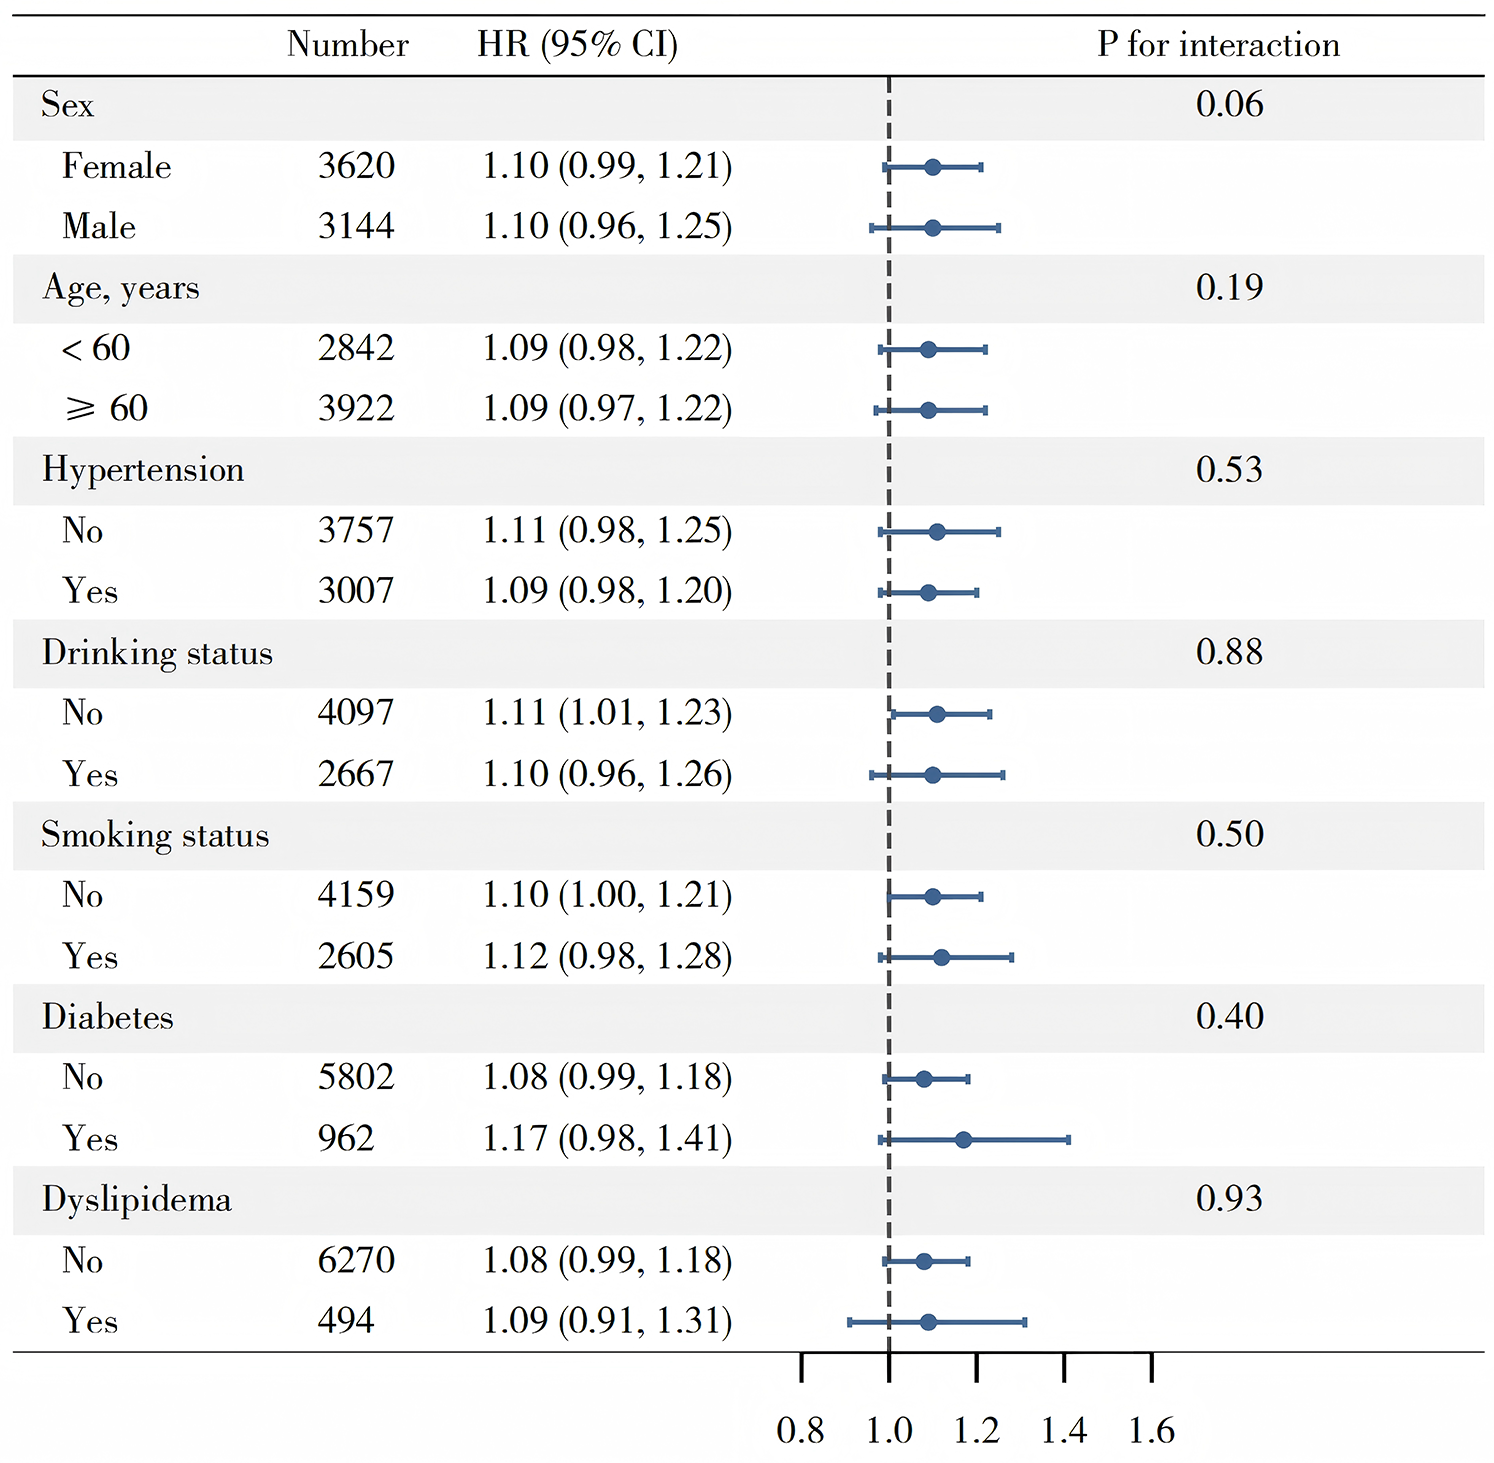Select the Sex subgroup header
The width and height of the screenshot is (1494, 1463).
[67, 105]
